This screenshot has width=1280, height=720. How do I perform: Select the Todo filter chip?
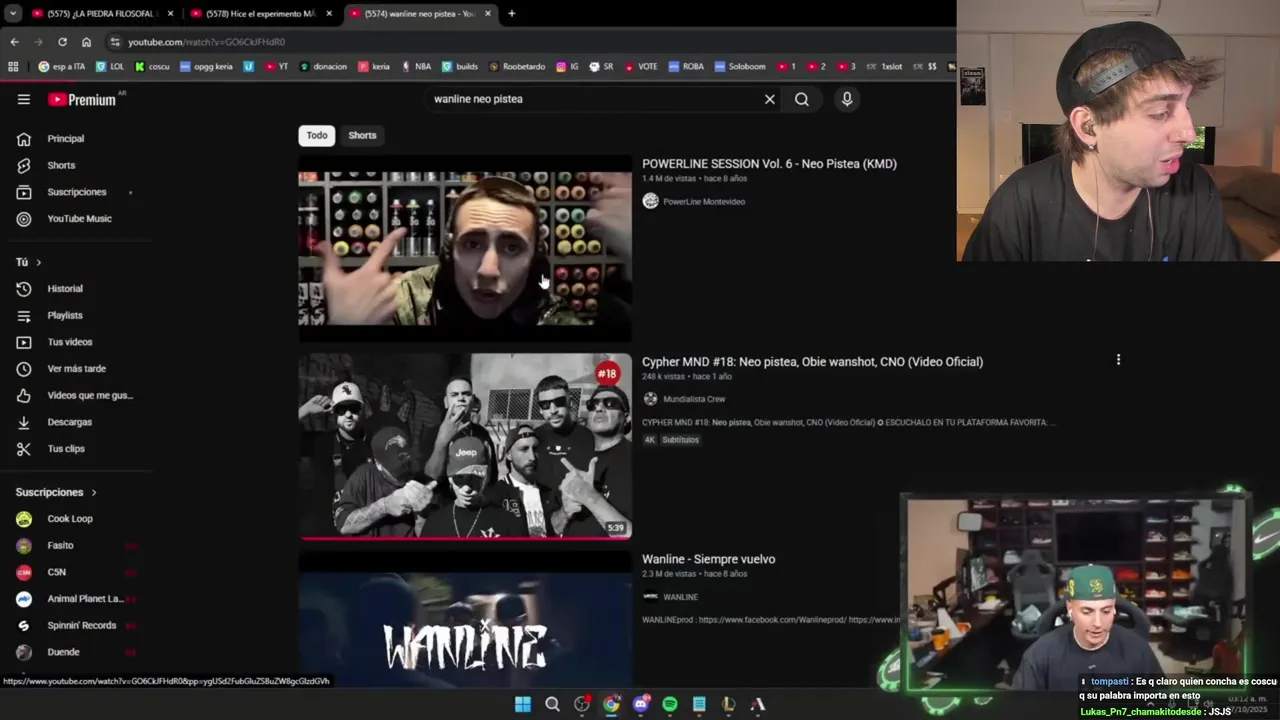317,135
